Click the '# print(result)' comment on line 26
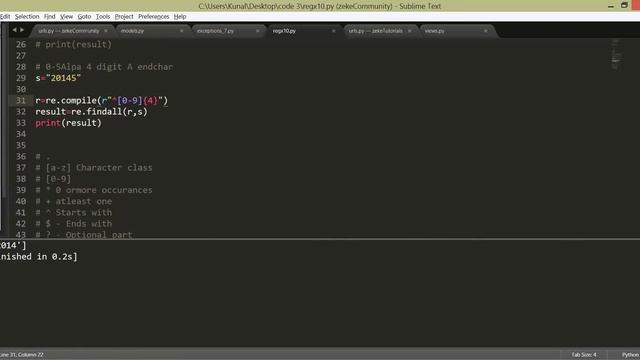 [73, 44]
